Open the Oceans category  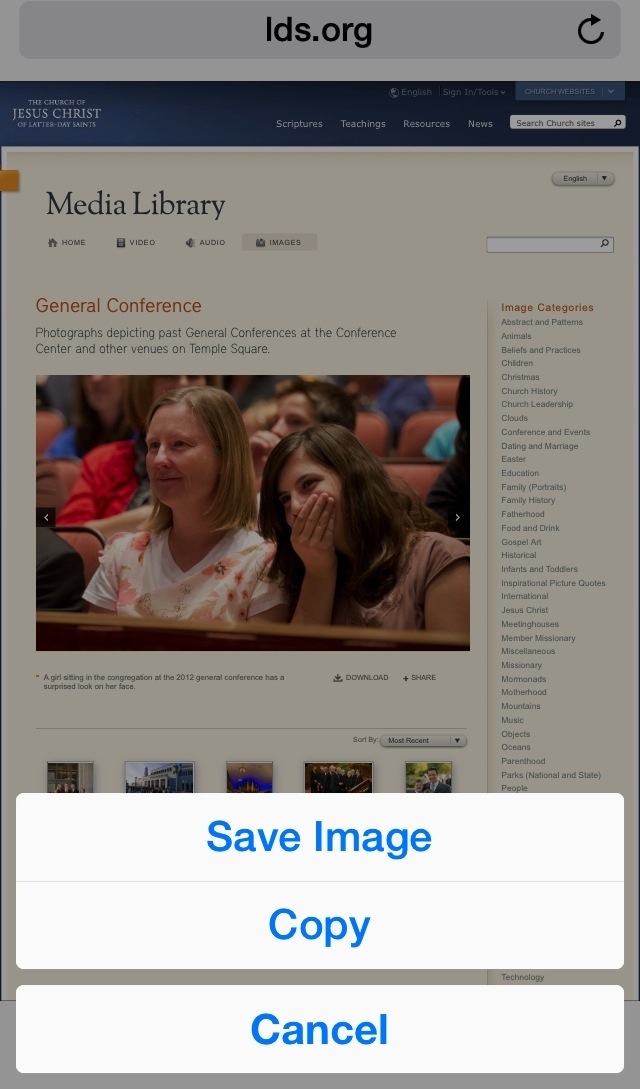click(x=516, y=747)
